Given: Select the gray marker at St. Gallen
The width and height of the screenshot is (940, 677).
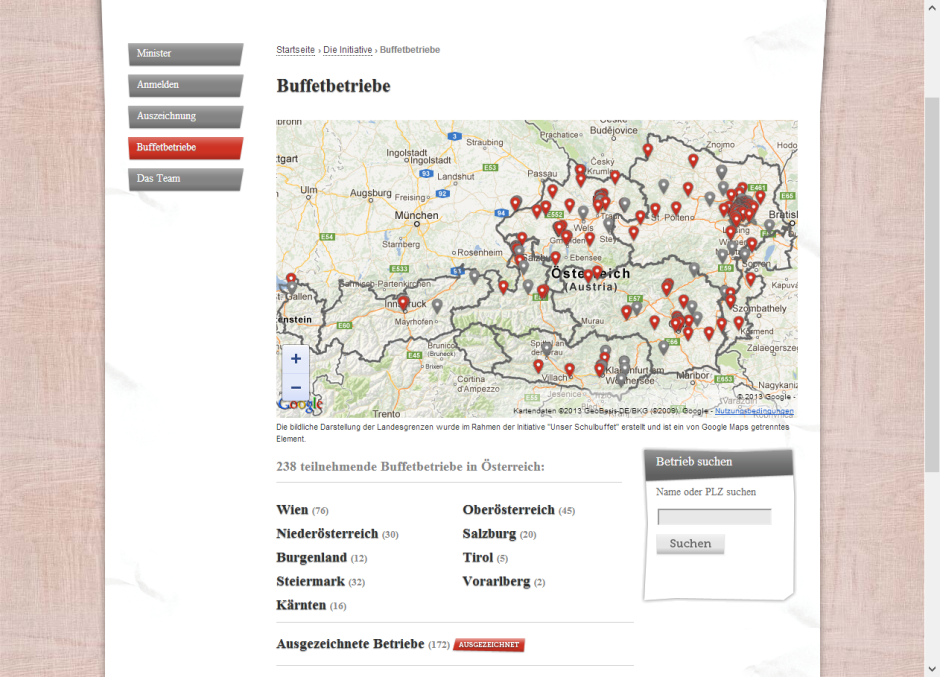Looking at the screenshot, I should pos(291,288).
